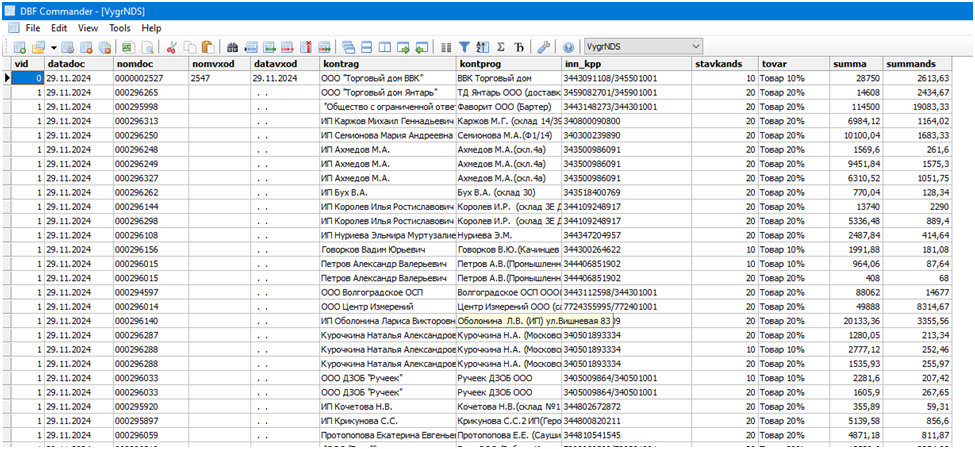Viewport: 975px width, 449px height.
Task: Click the scissors cut icon
Action: (171, 47)
